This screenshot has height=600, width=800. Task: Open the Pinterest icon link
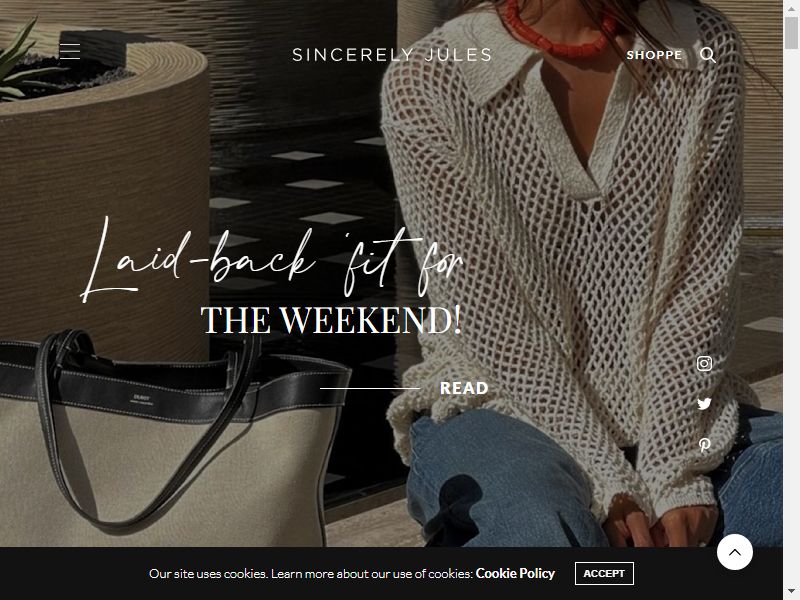point(704,445)
